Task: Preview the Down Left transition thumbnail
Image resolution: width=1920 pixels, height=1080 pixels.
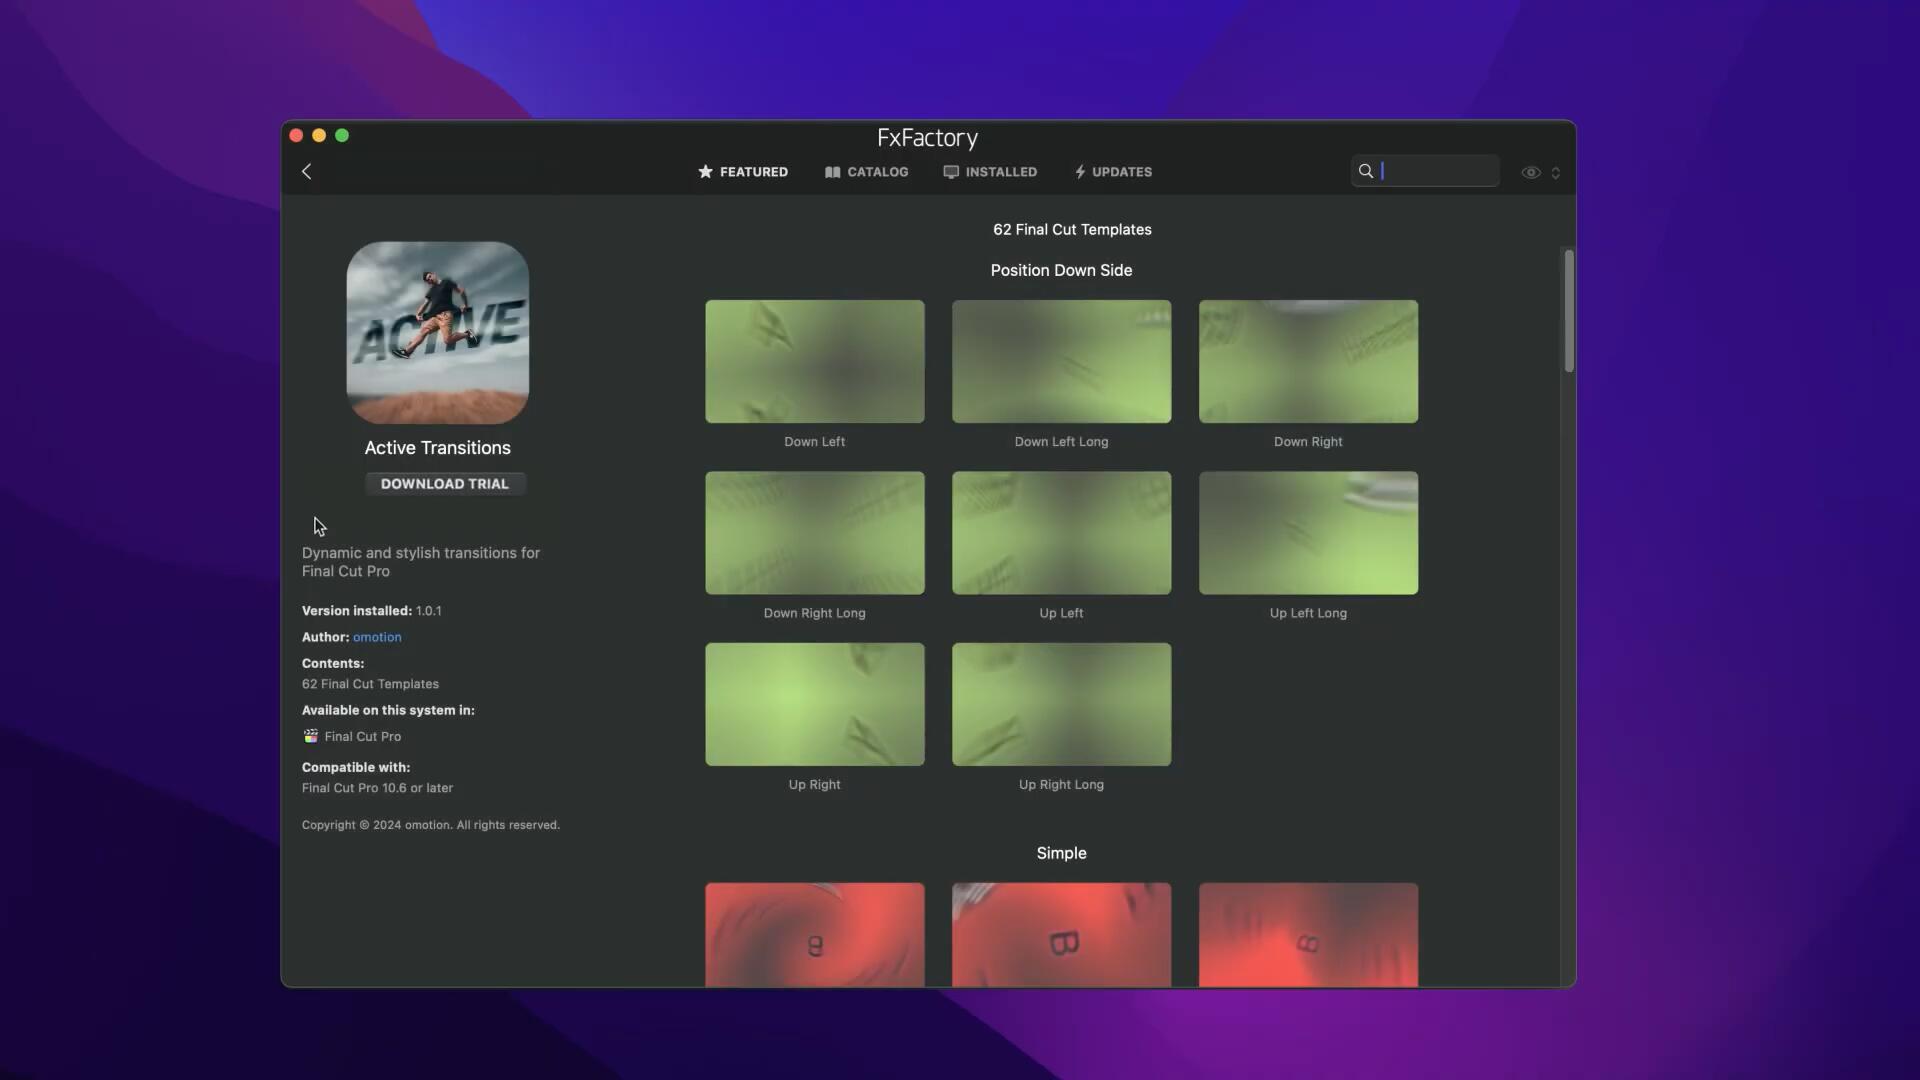Action: (814, 361)
